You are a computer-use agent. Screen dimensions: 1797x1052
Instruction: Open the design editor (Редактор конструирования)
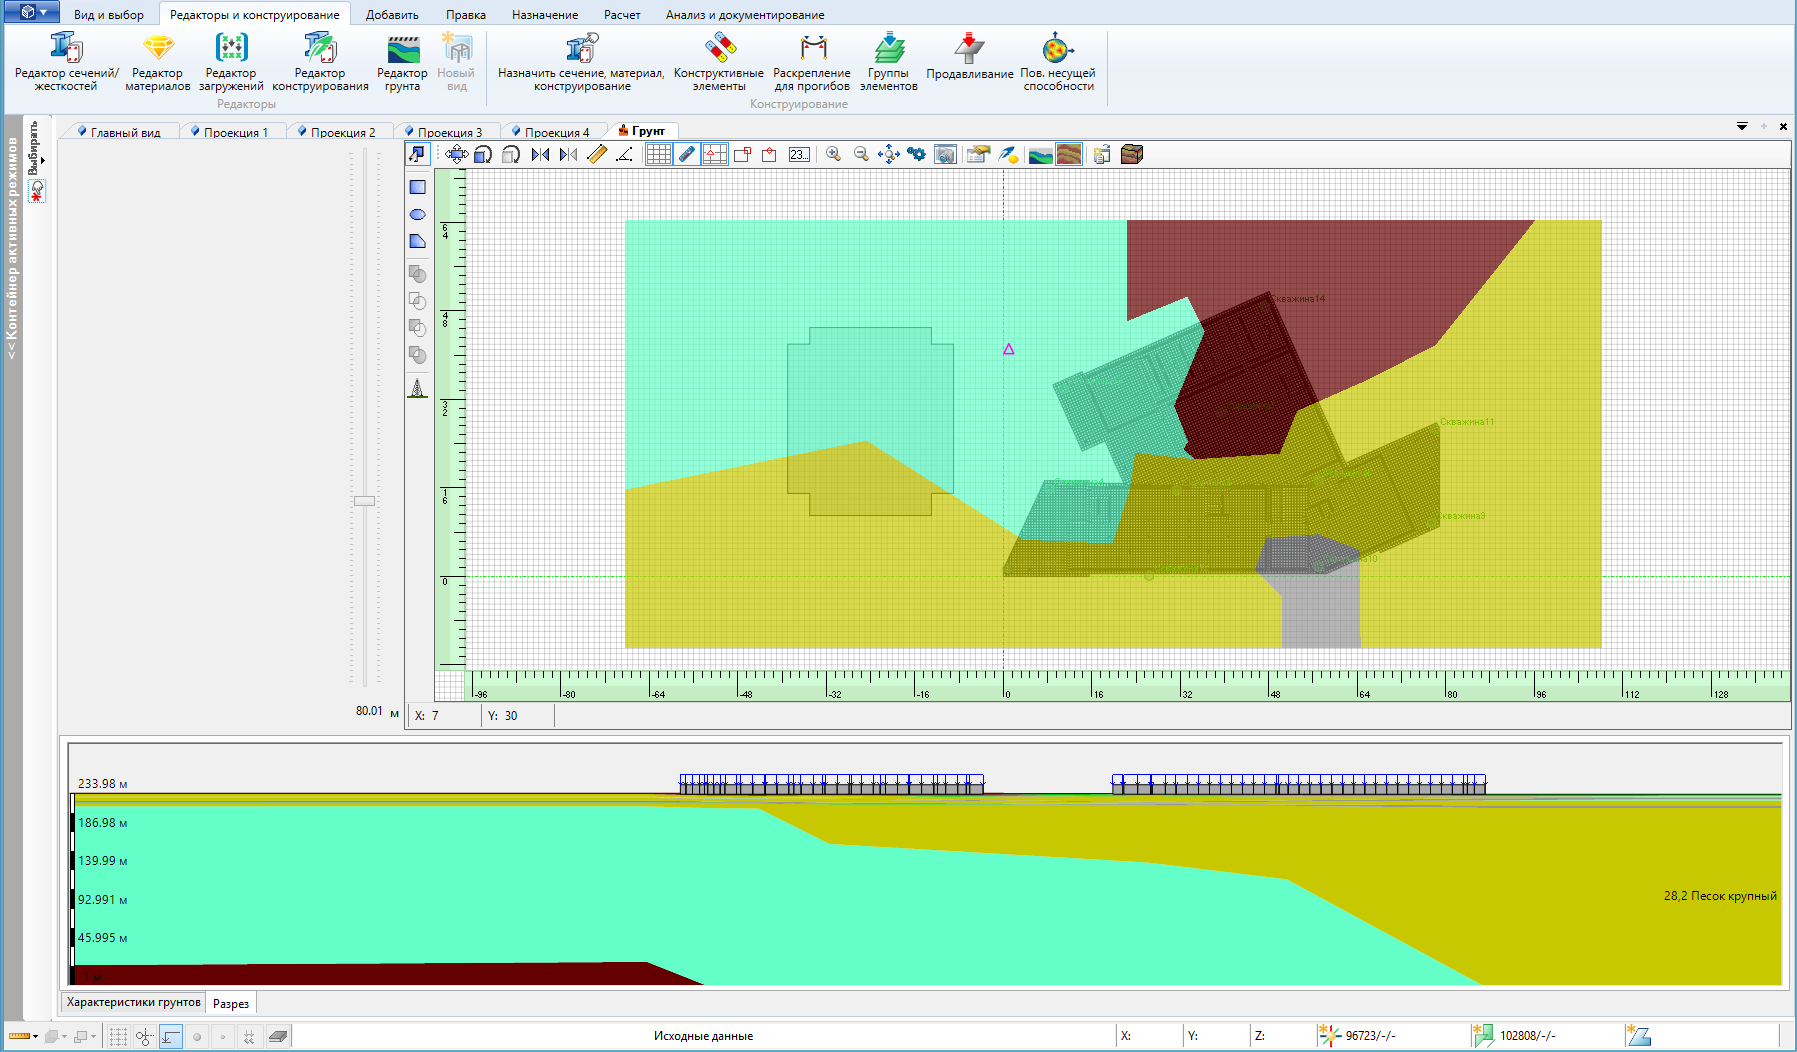tap(320, 61)
